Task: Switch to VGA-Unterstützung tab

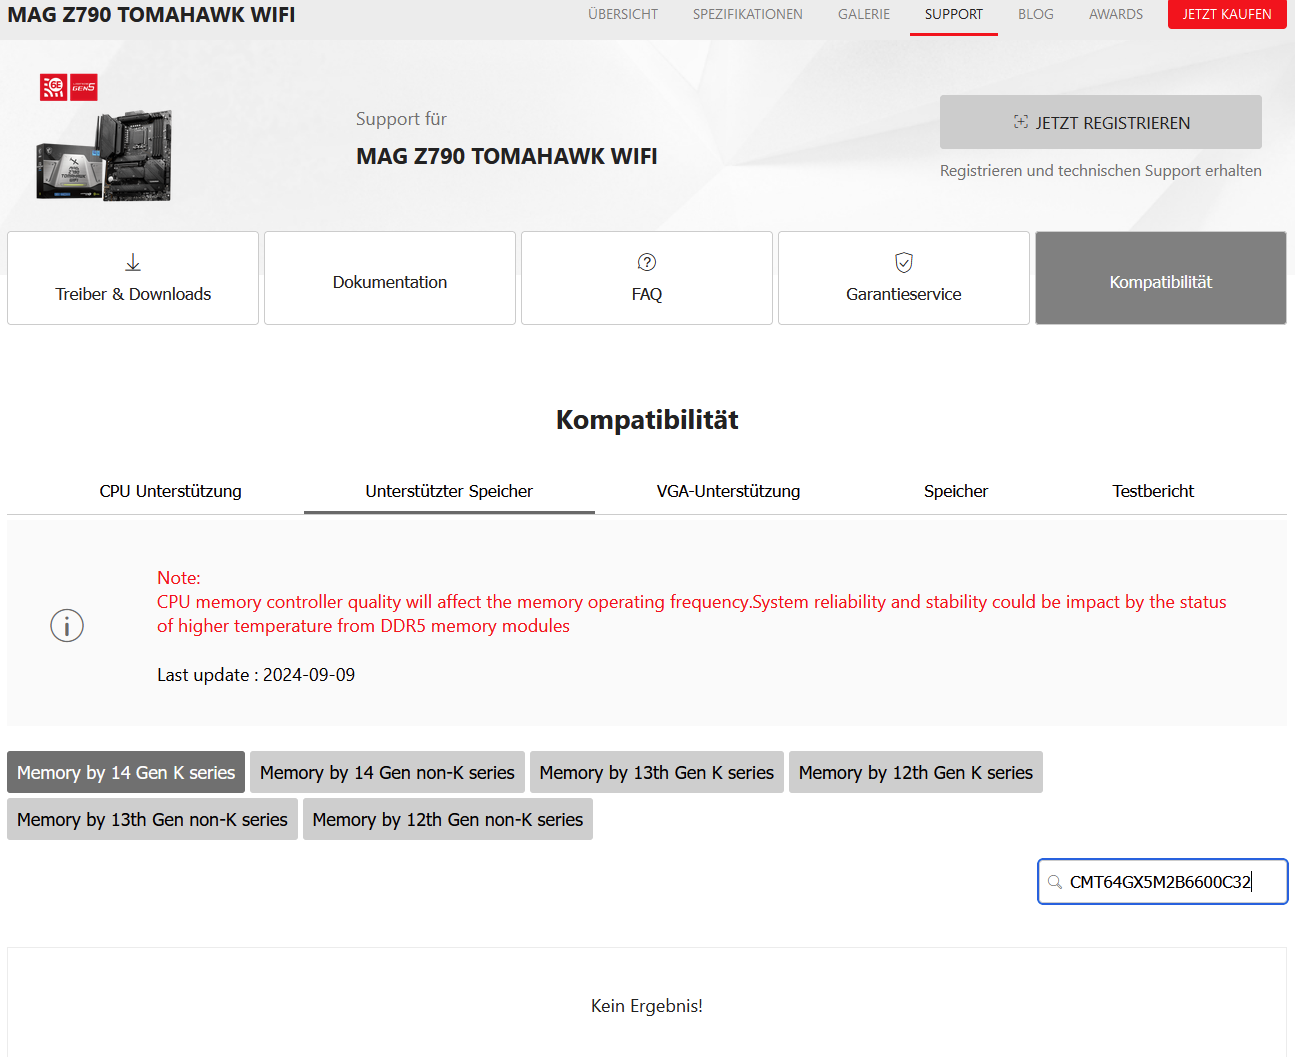Action: coord(728,491)
